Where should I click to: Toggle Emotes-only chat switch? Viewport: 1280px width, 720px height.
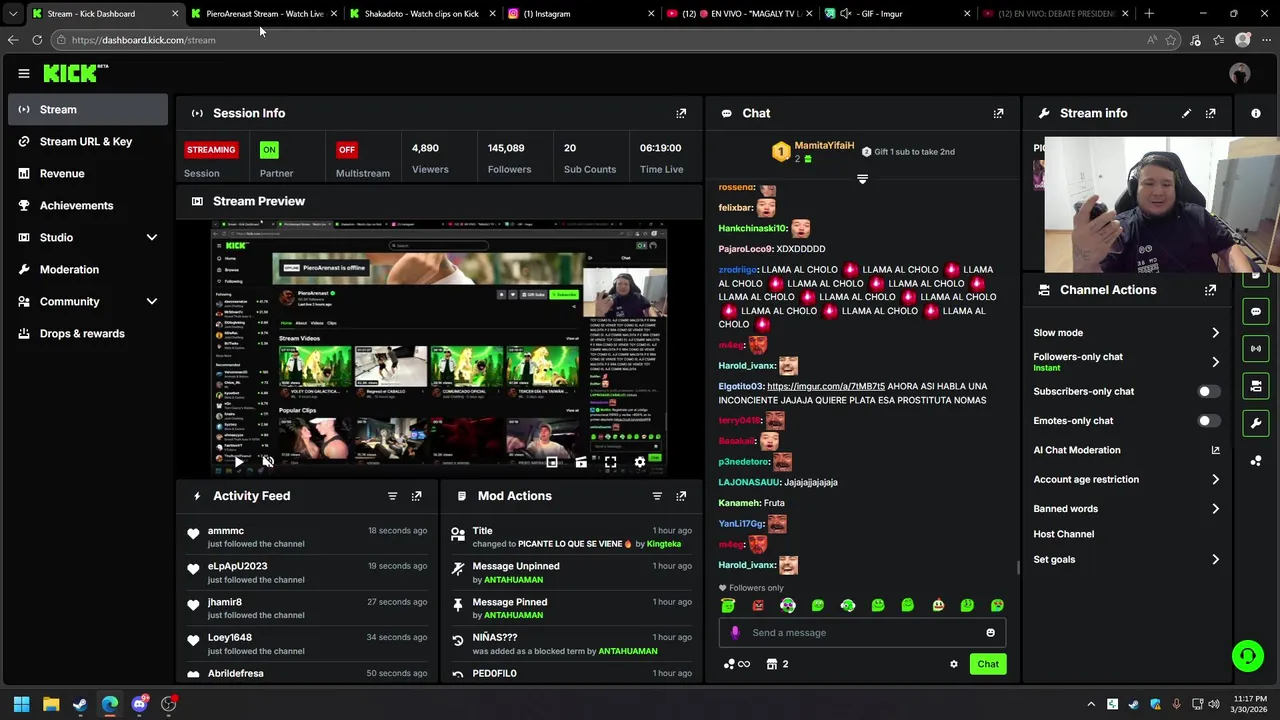[1209, 421]
